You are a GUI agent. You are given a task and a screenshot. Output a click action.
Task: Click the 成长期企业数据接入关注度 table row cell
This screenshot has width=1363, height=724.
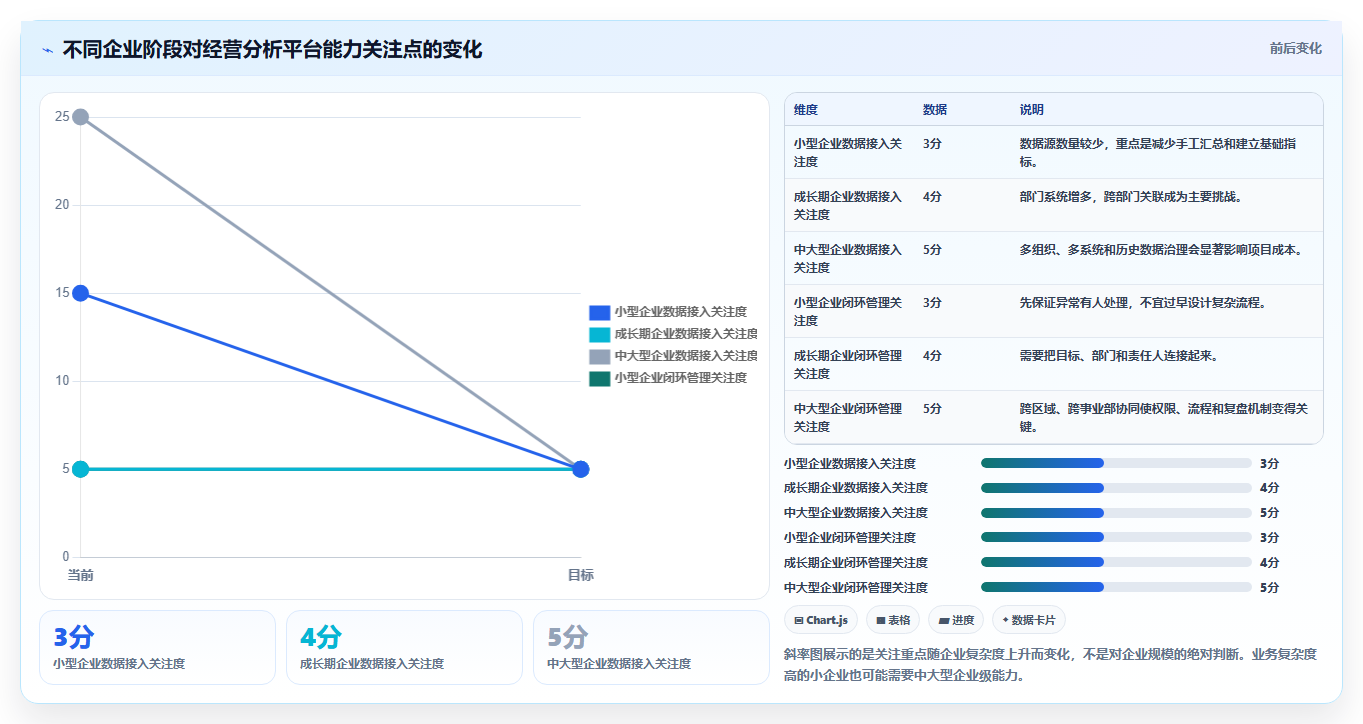click(850, 205)
